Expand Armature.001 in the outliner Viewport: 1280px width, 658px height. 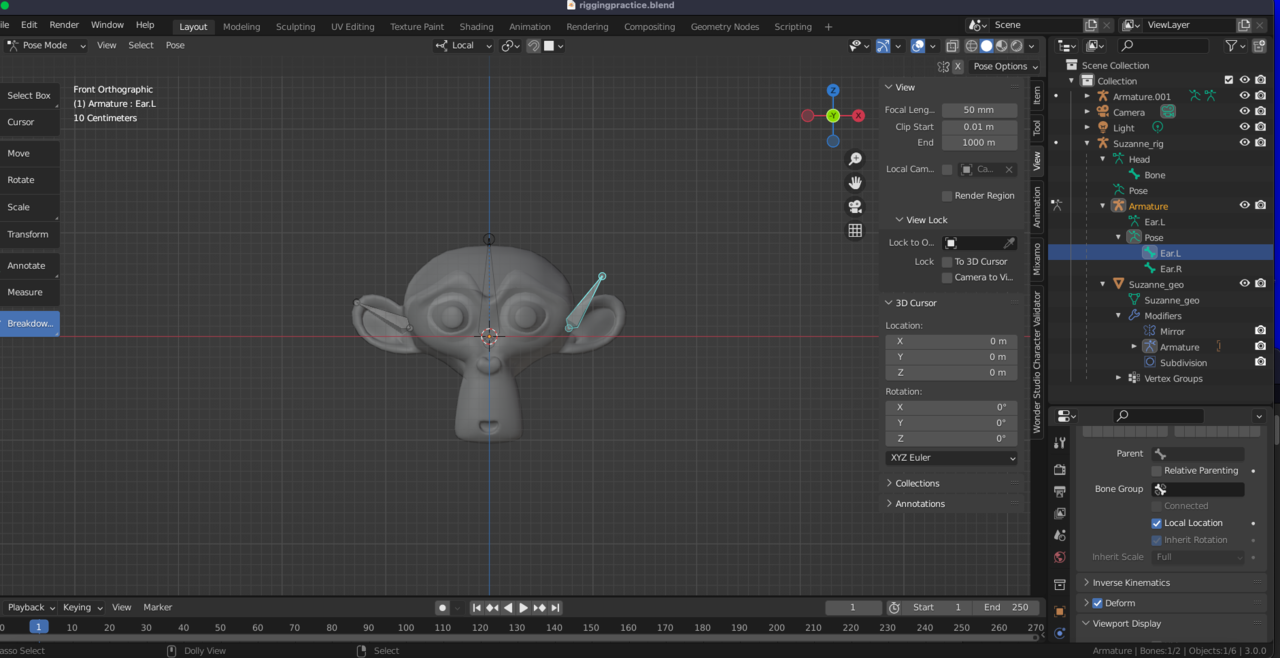click(1088, 96)
